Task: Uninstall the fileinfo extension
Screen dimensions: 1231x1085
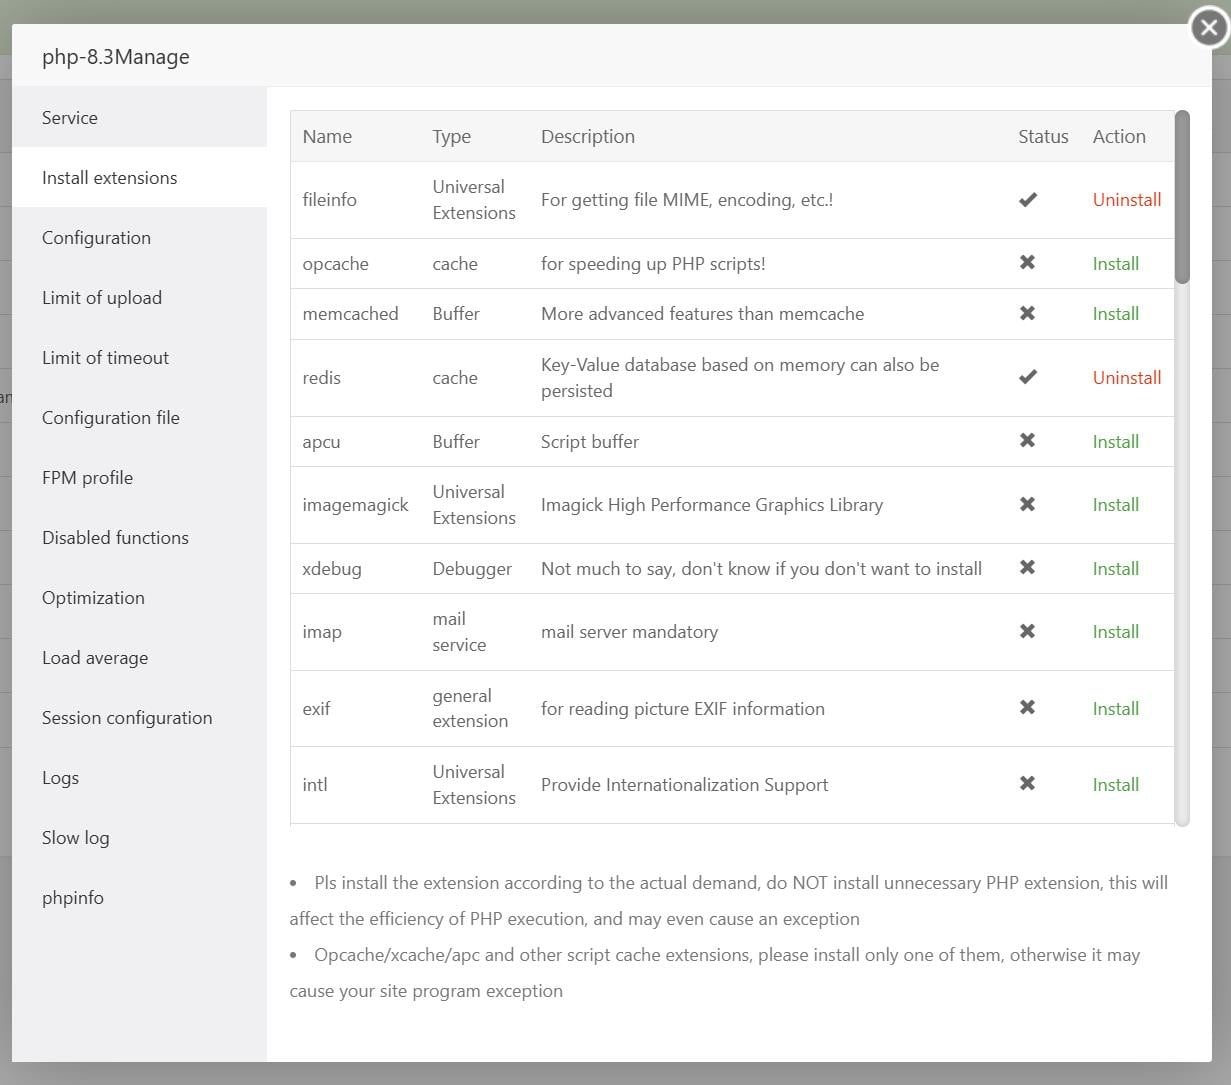Action: tap(1126, 200)
